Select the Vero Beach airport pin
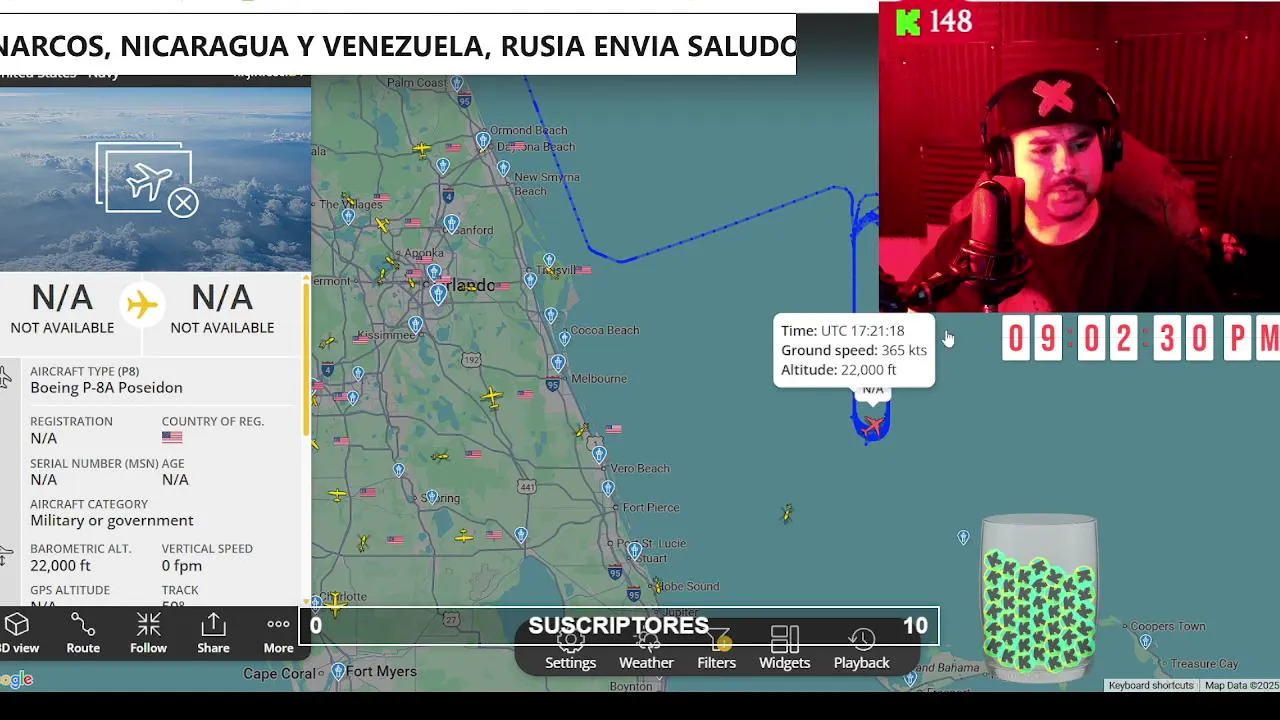 click(599, 455)
